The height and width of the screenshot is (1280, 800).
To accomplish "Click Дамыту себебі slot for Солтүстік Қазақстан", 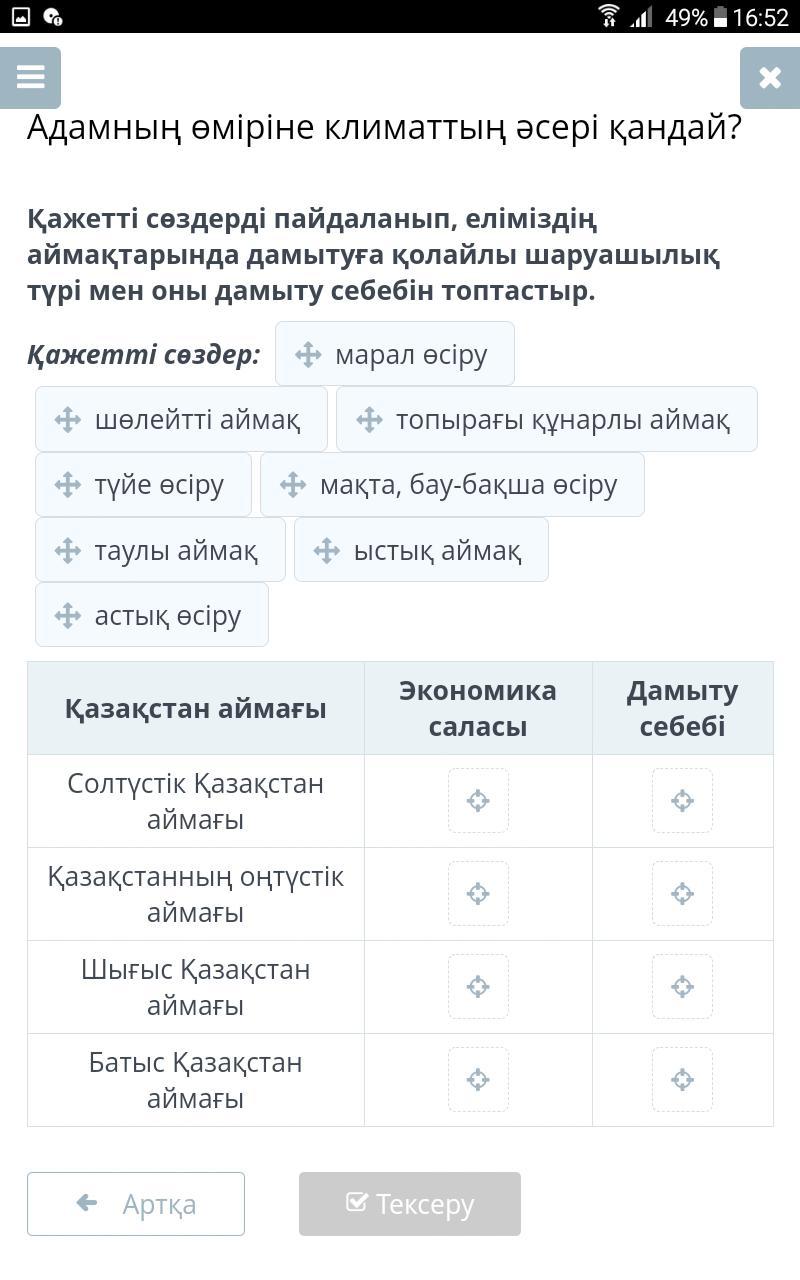I will [x=682, y=801].
